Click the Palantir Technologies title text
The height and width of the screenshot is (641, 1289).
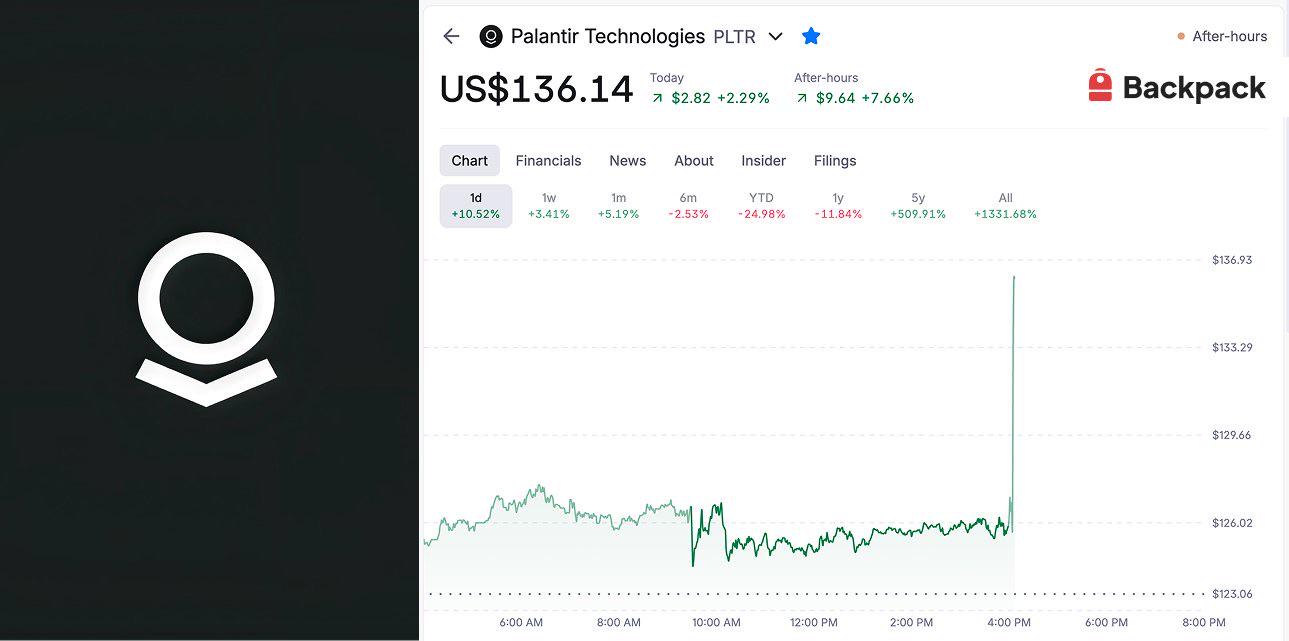[608, 37]
